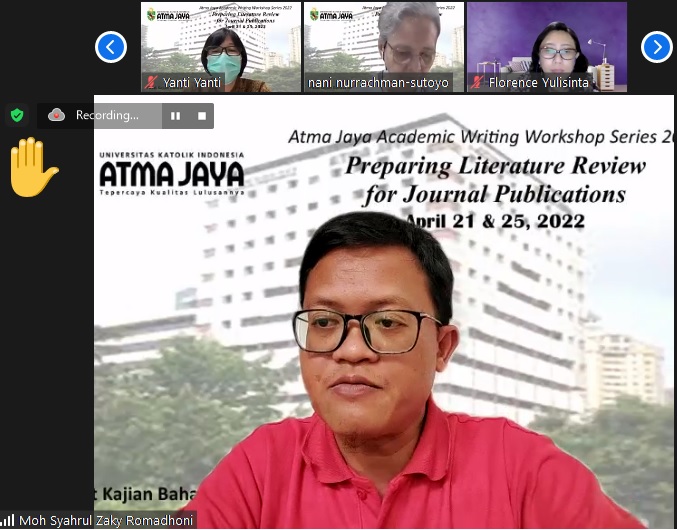The width and height of the screenshot is (677, 530).
Task: Click the main speaker video of Moh Syahrul
Action: tap(383, 312)
